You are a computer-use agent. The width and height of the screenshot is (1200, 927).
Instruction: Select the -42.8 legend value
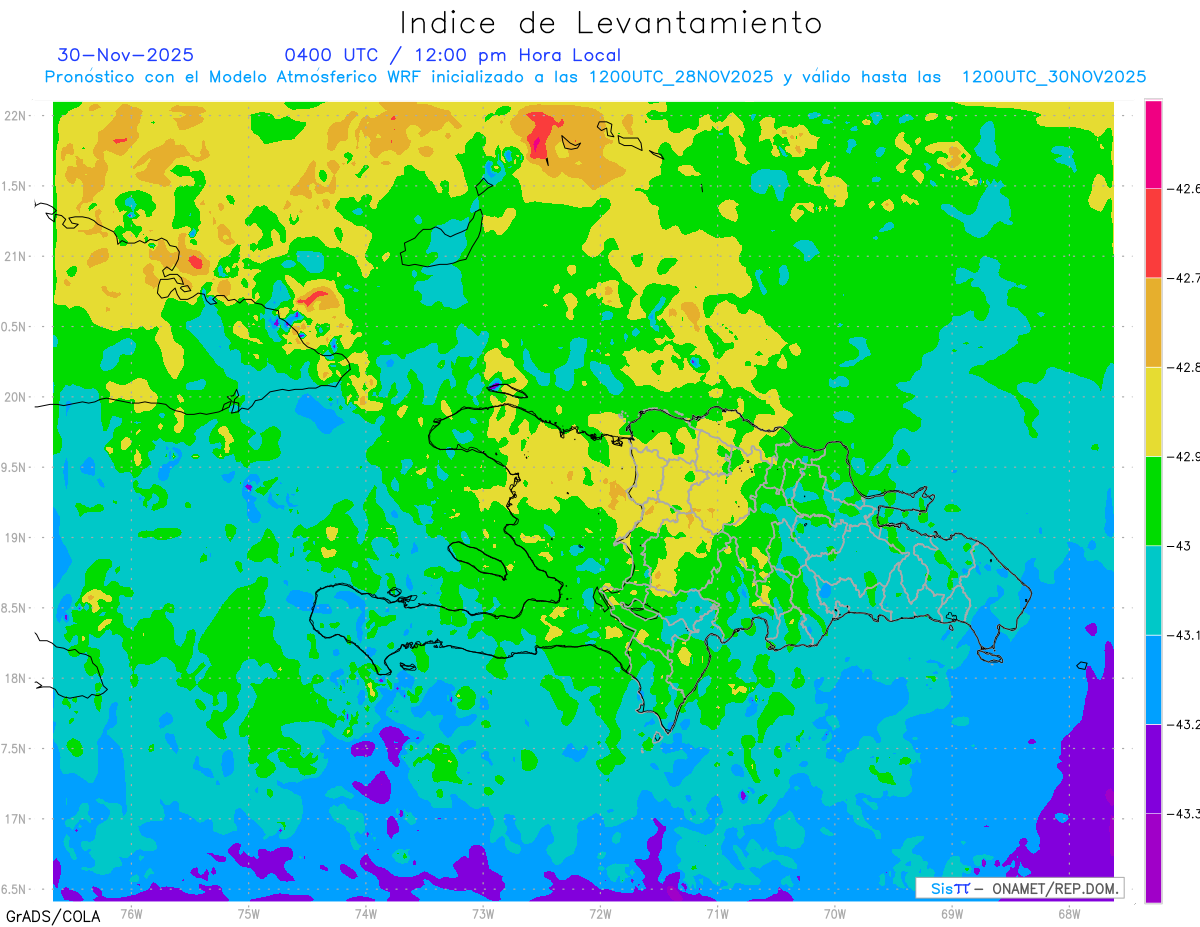1185,367
